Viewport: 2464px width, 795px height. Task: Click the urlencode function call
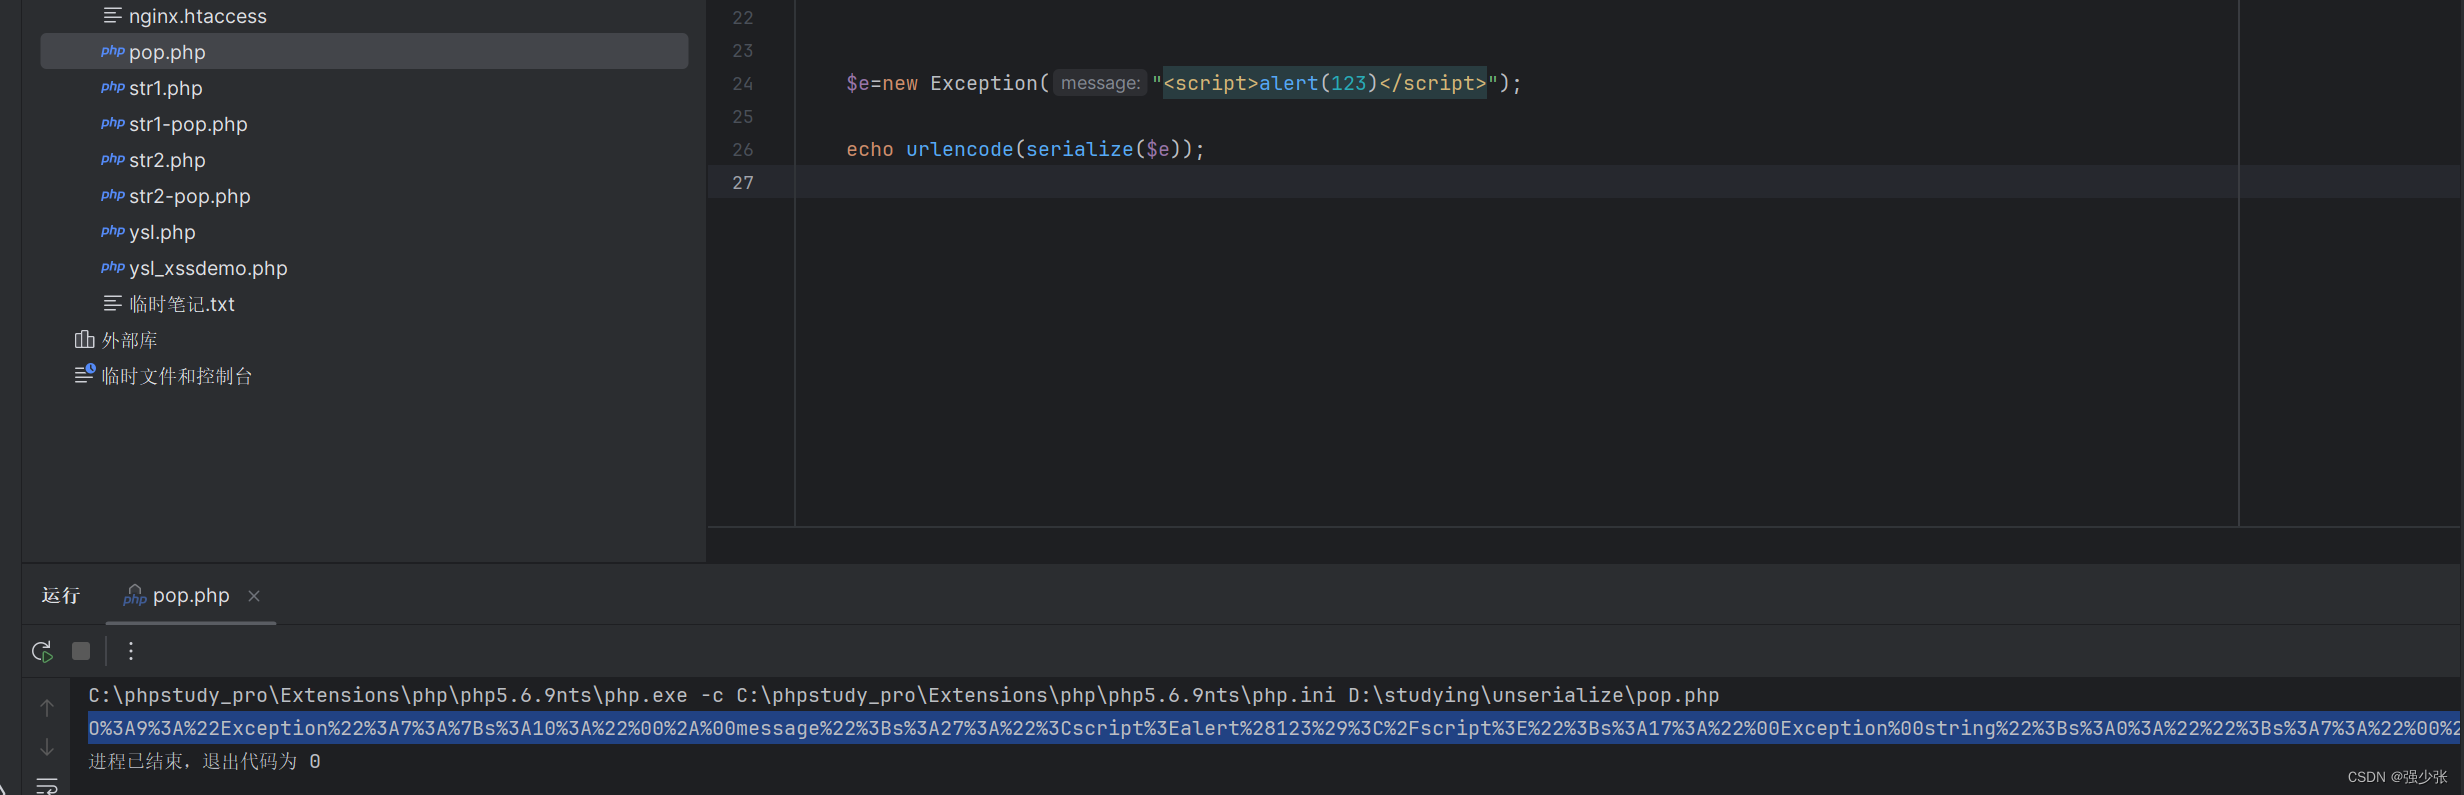959,149
